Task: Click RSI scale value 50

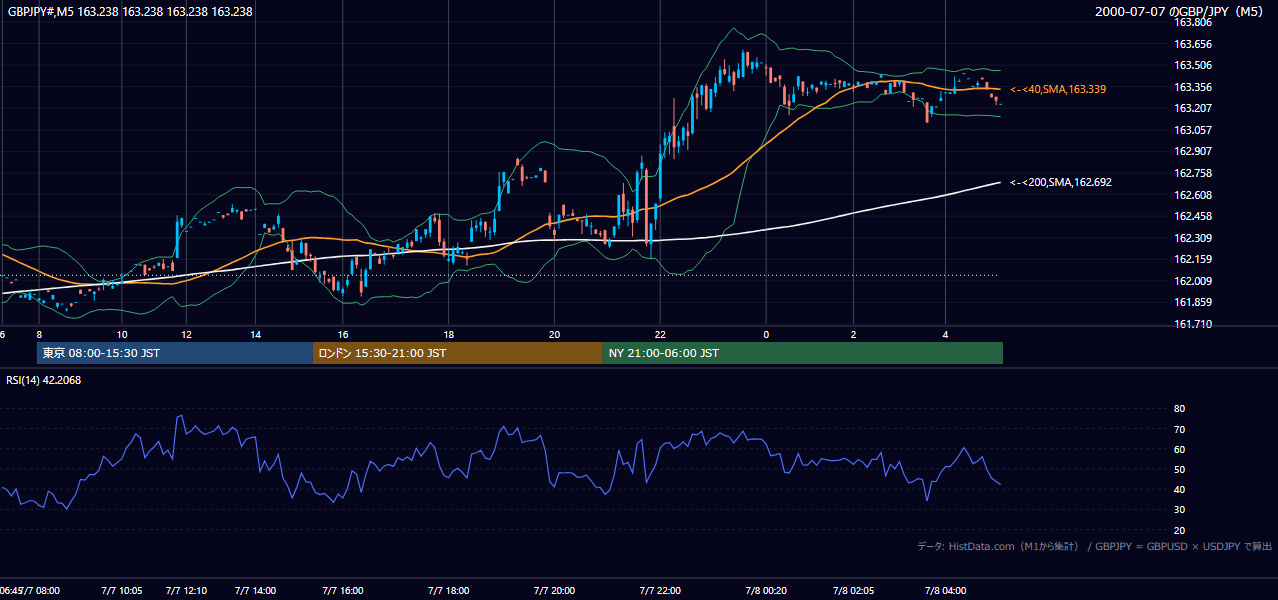Action: (x=1180, y=469)
